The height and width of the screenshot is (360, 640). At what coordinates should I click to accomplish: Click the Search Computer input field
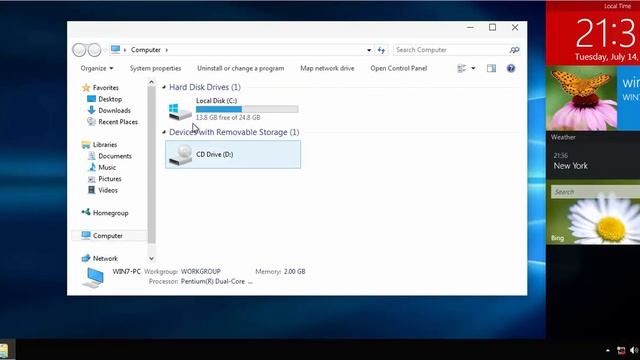click(451, 50)
